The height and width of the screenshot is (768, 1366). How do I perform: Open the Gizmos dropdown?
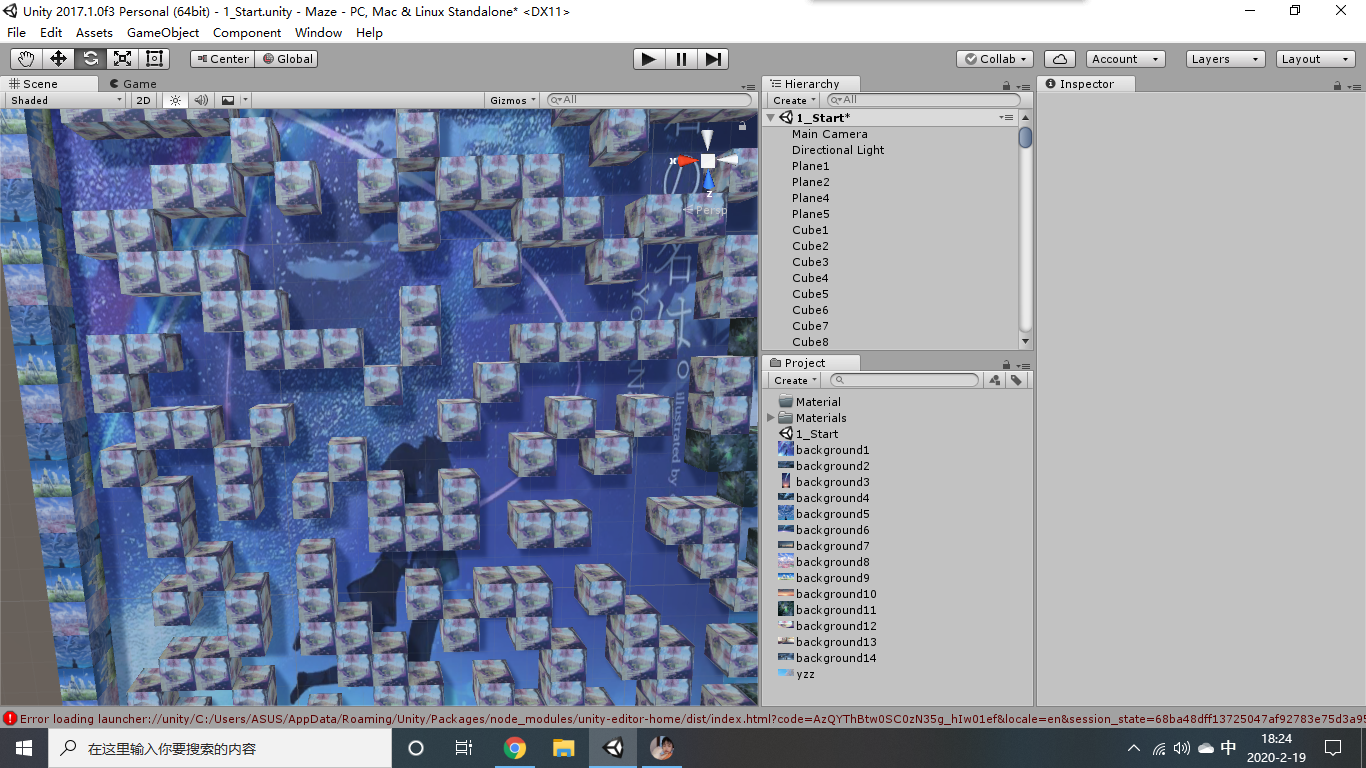[510, 100]
